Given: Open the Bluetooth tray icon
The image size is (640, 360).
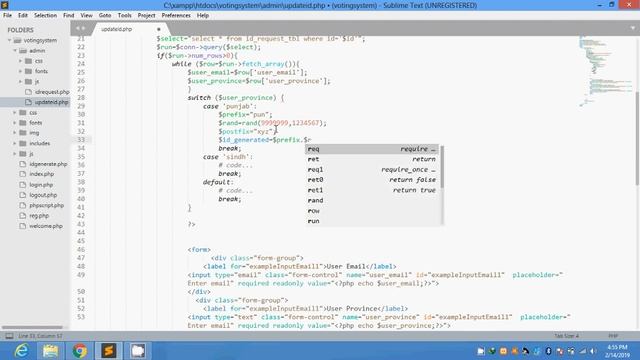Looking at the screenshot, I should (x=548, y=351).
